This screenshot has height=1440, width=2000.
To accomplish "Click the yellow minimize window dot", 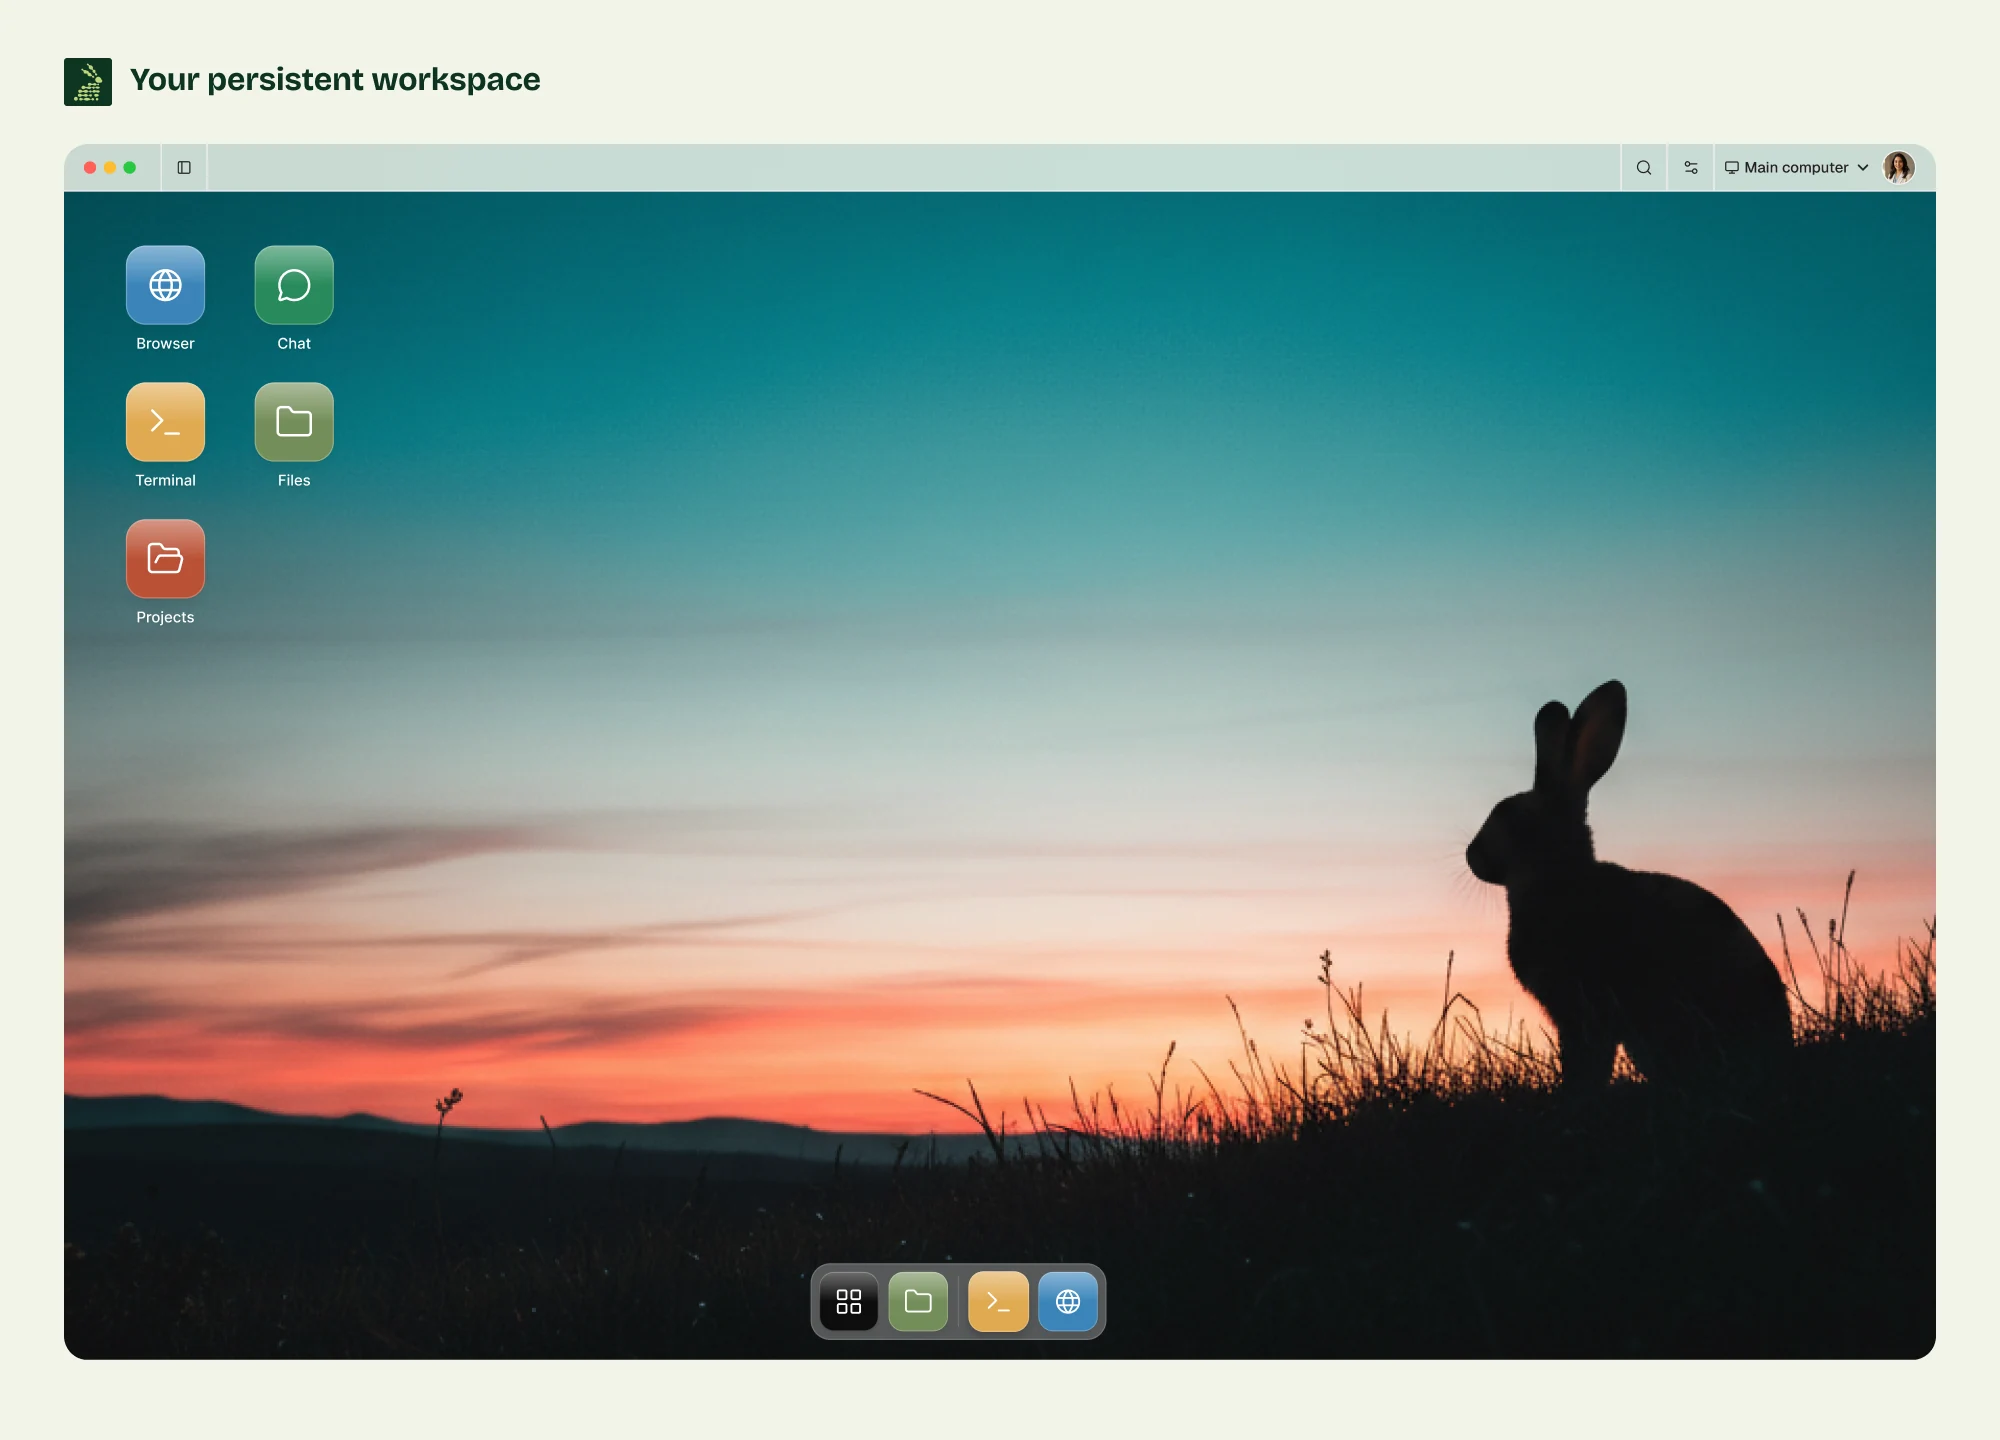I will click(110, 168).
